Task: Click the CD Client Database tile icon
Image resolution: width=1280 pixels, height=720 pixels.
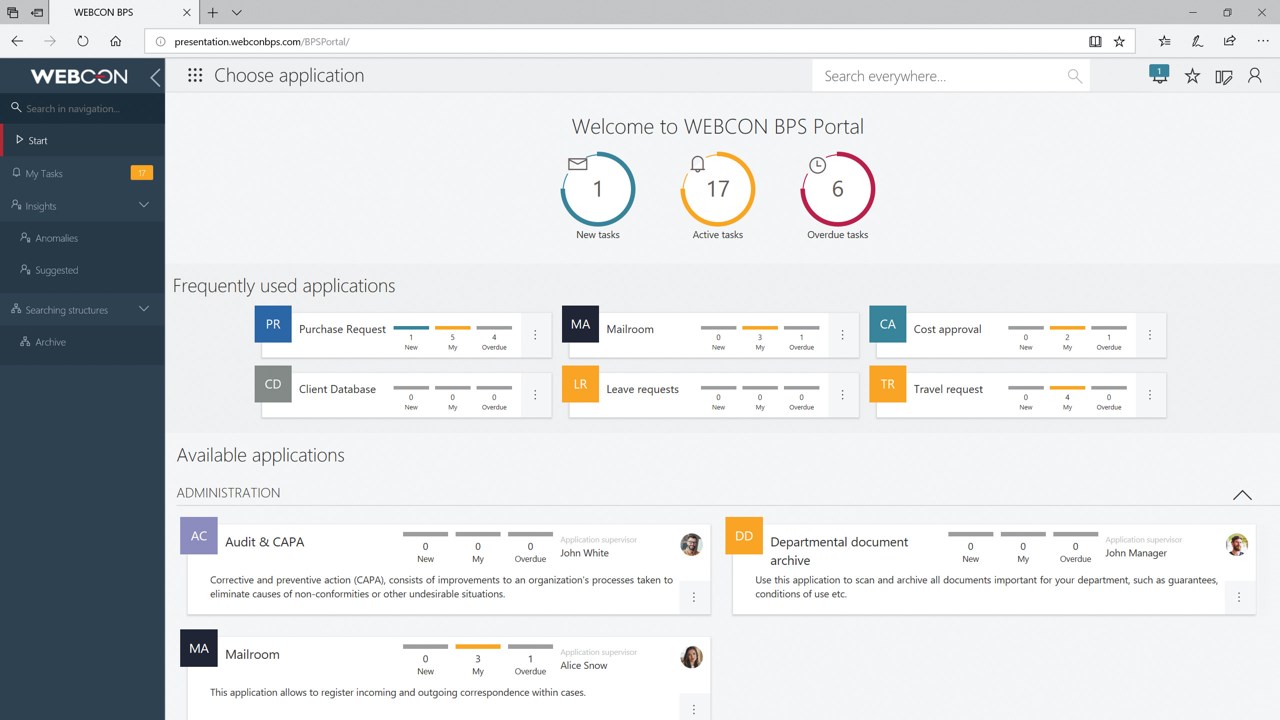Action: click(x=273, y=385)
